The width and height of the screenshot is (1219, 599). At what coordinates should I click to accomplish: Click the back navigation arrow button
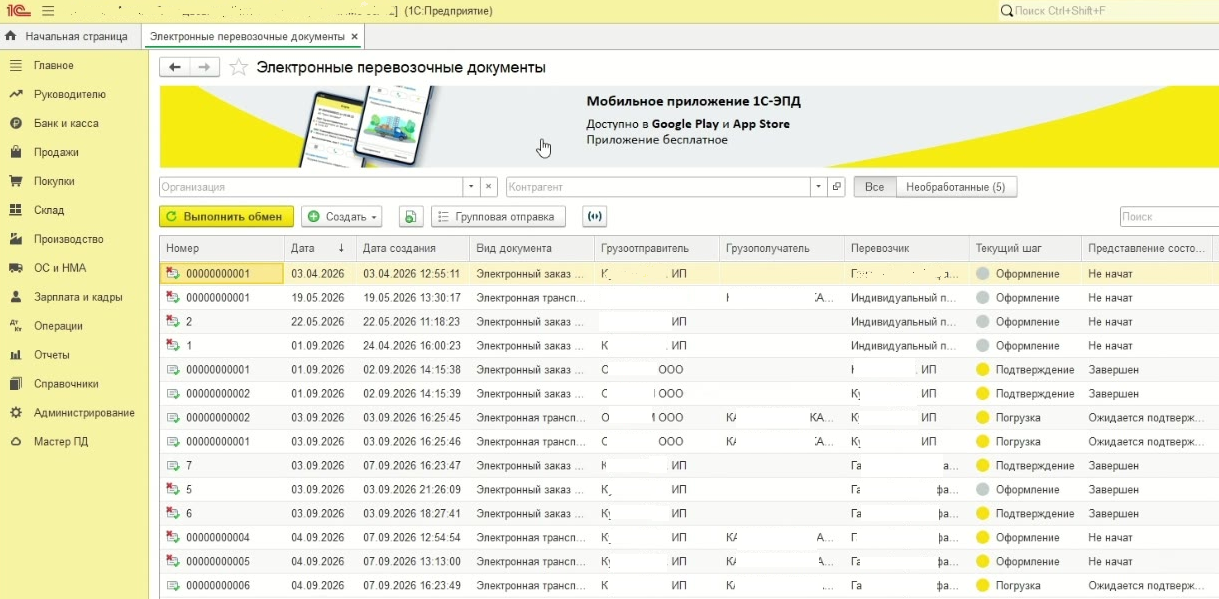(175, 67)
